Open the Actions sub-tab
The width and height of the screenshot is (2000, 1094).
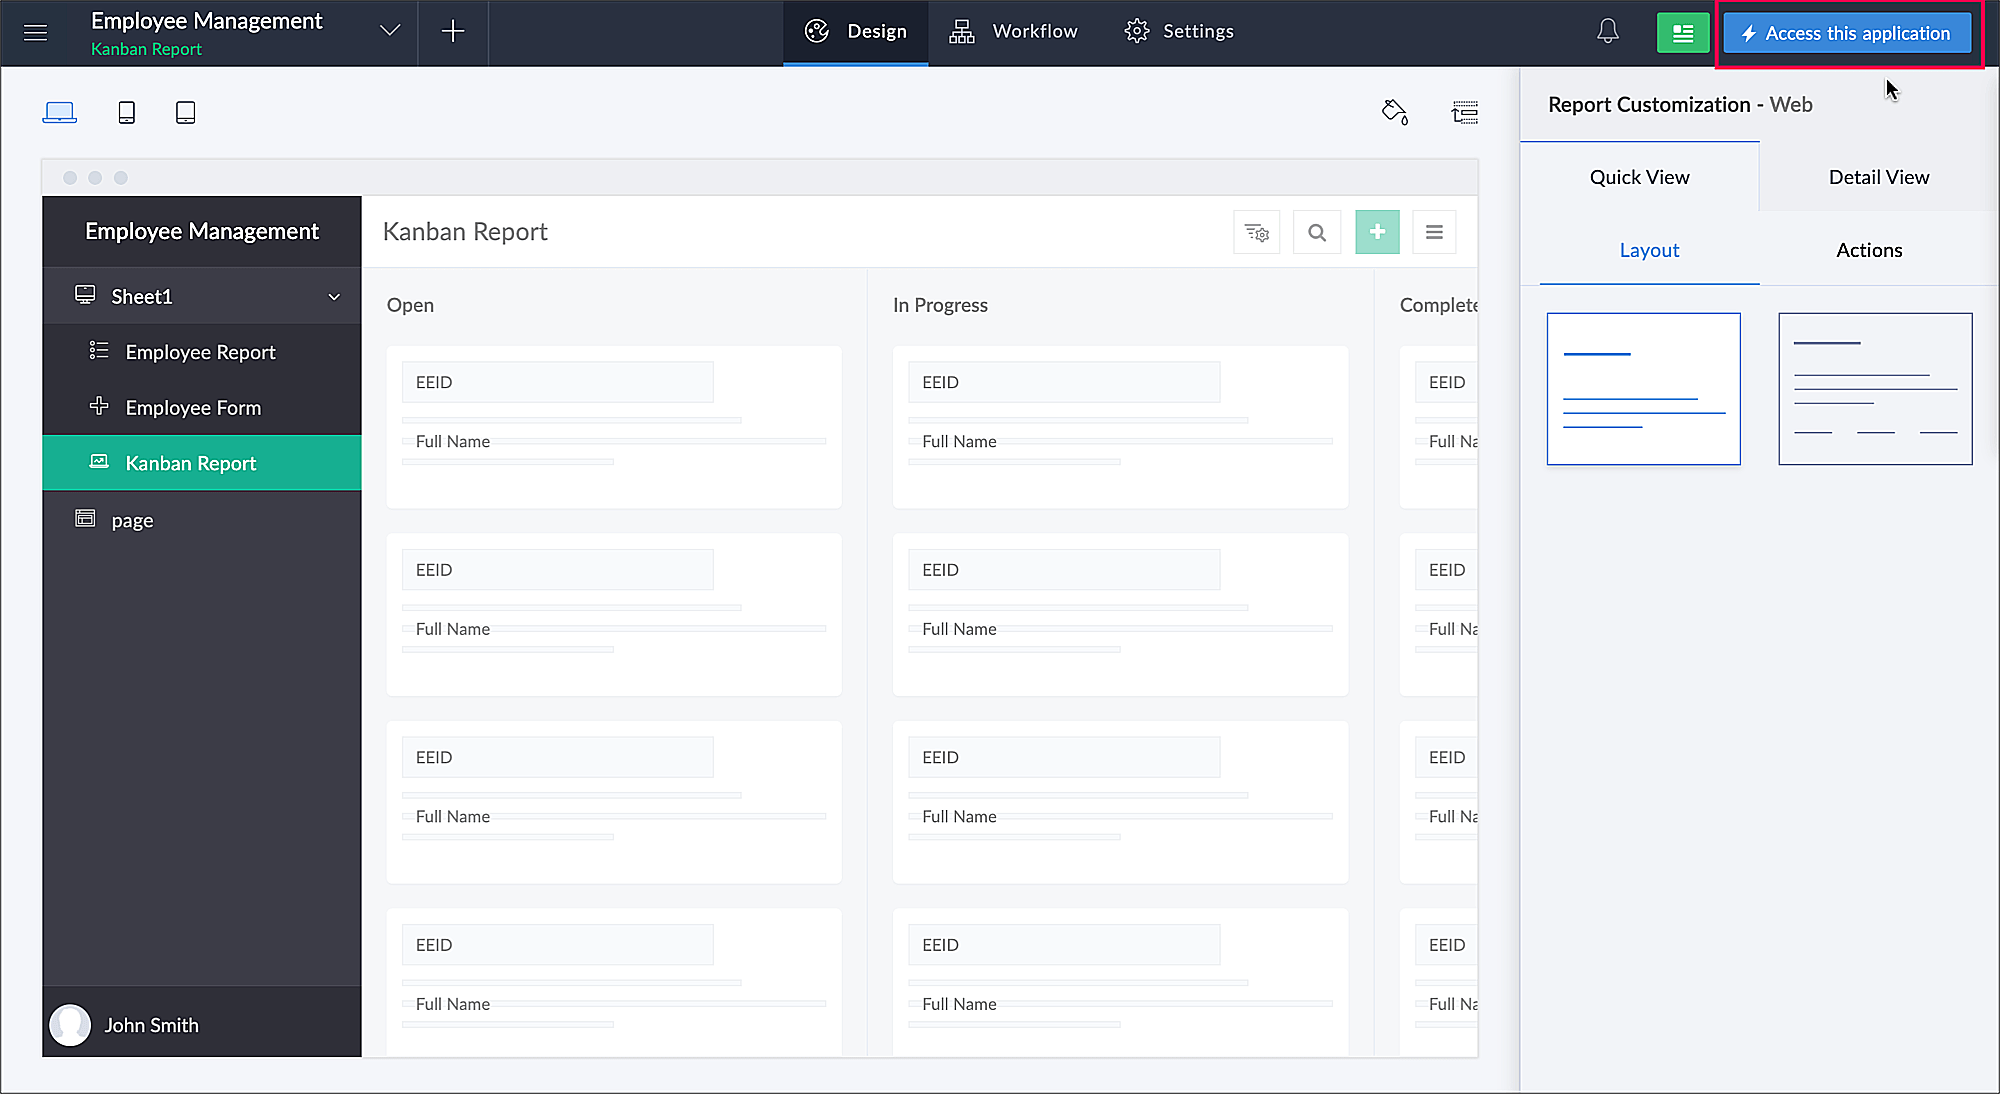[x=1868, y=250]
